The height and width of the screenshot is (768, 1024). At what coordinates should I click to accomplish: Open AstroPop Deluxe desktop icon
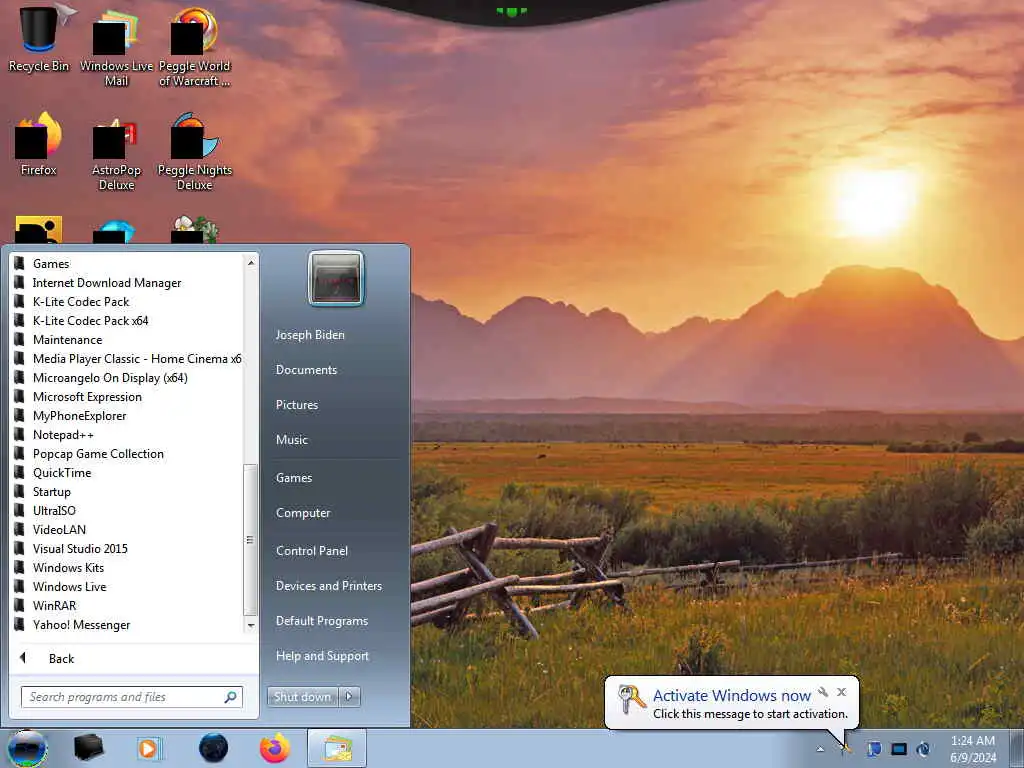pos(116,153)
